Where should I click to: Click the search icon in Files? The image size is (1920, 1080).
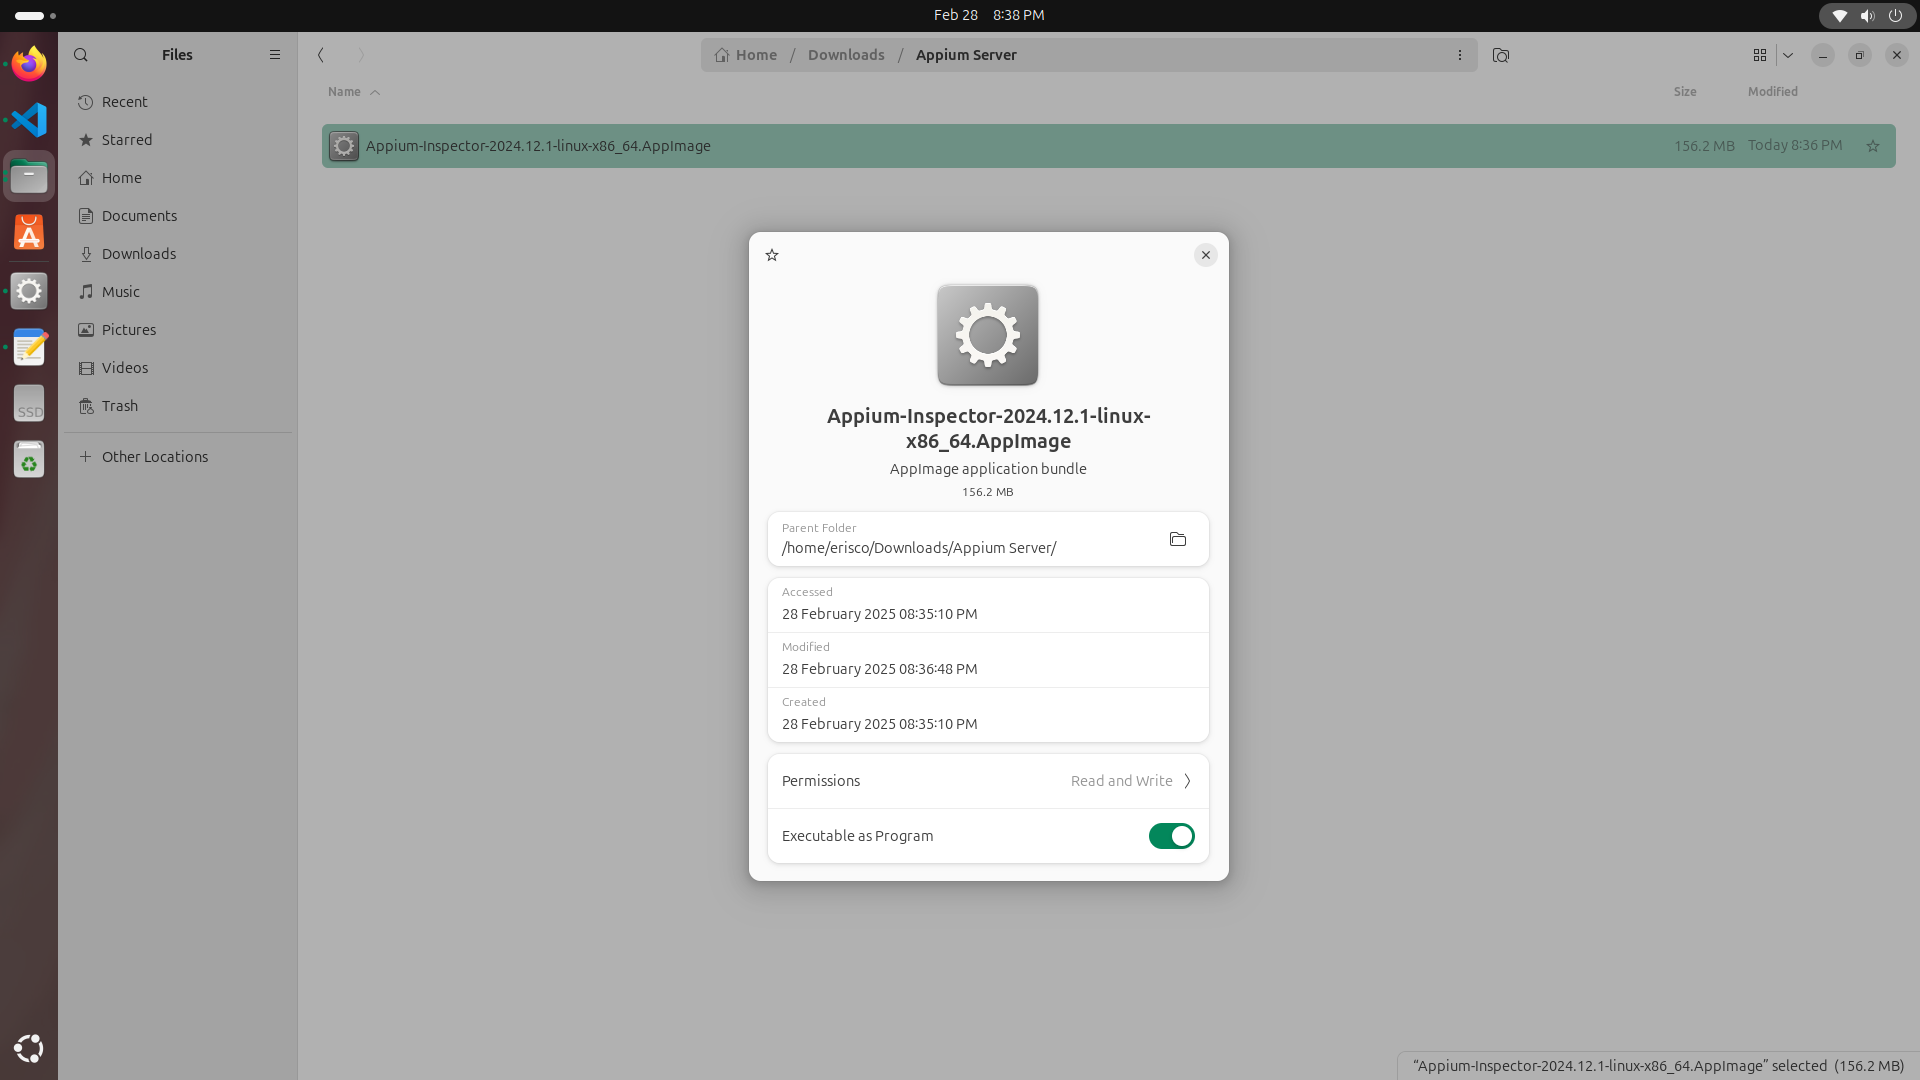pos(81,55)
